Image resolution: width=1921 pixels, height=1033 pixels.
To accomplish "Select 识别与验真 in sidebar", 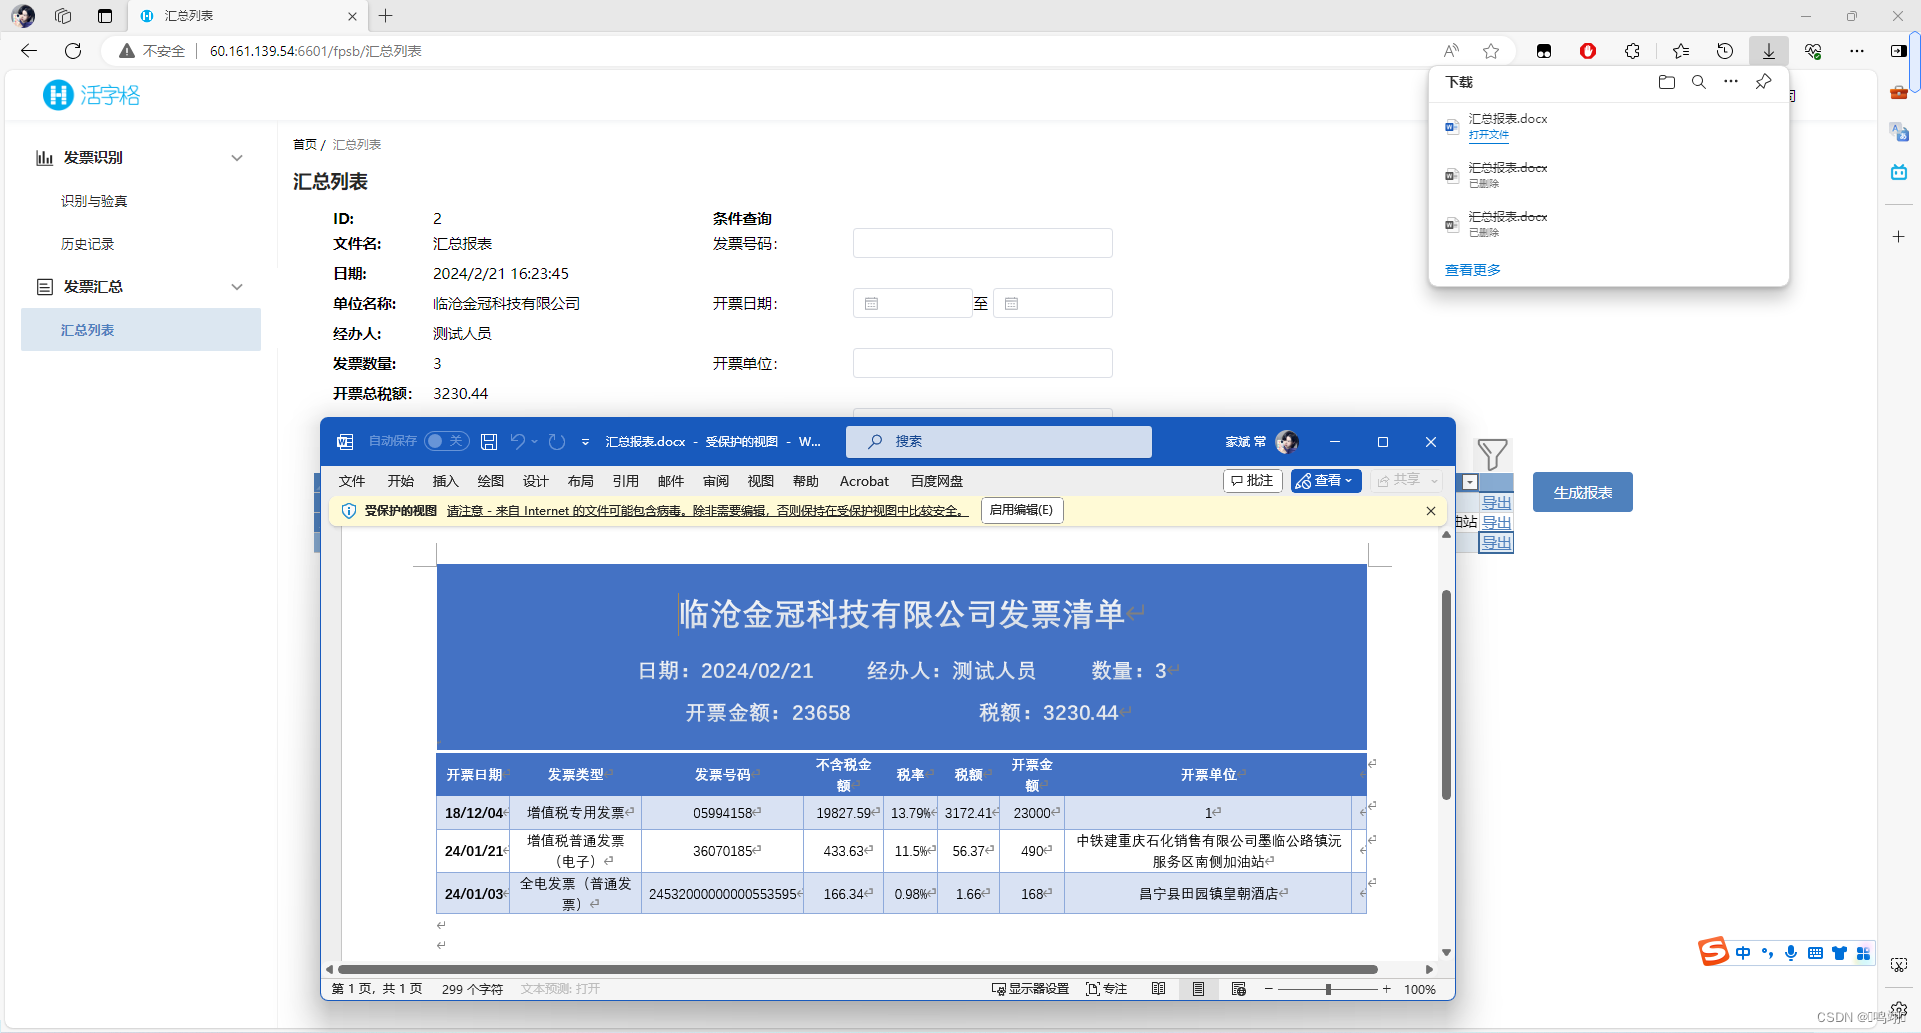I will pos(94,201).
